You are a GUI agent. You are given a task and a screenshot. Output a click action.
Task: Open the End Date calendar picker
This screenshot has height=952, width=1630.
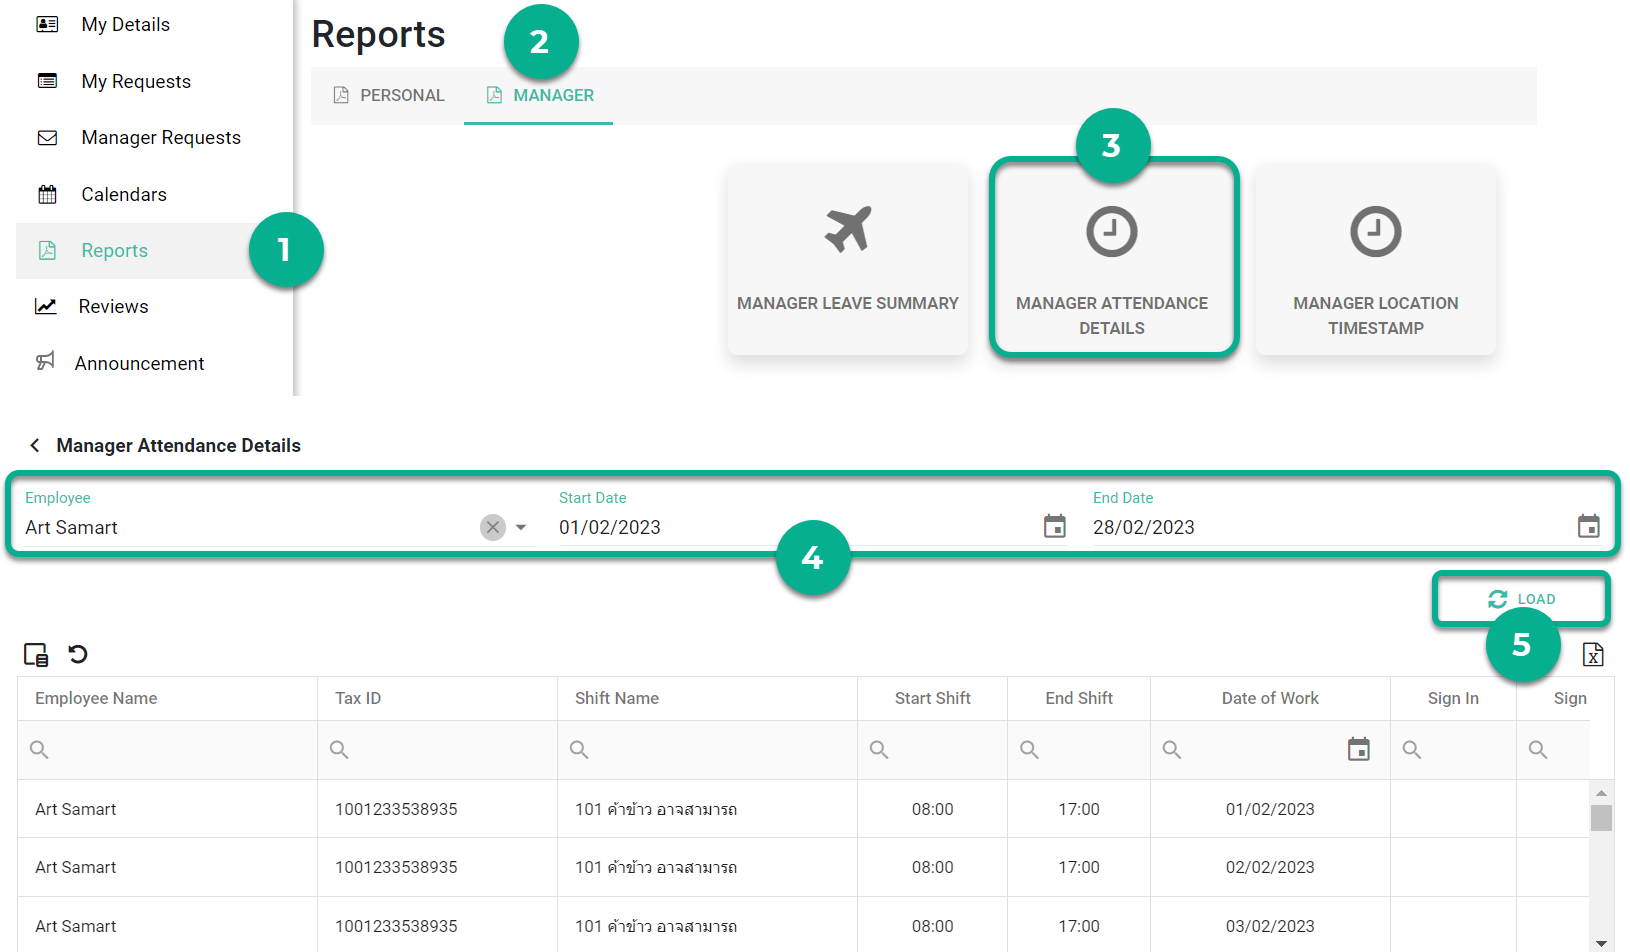pyautogui.click(x=1589, y=526)
